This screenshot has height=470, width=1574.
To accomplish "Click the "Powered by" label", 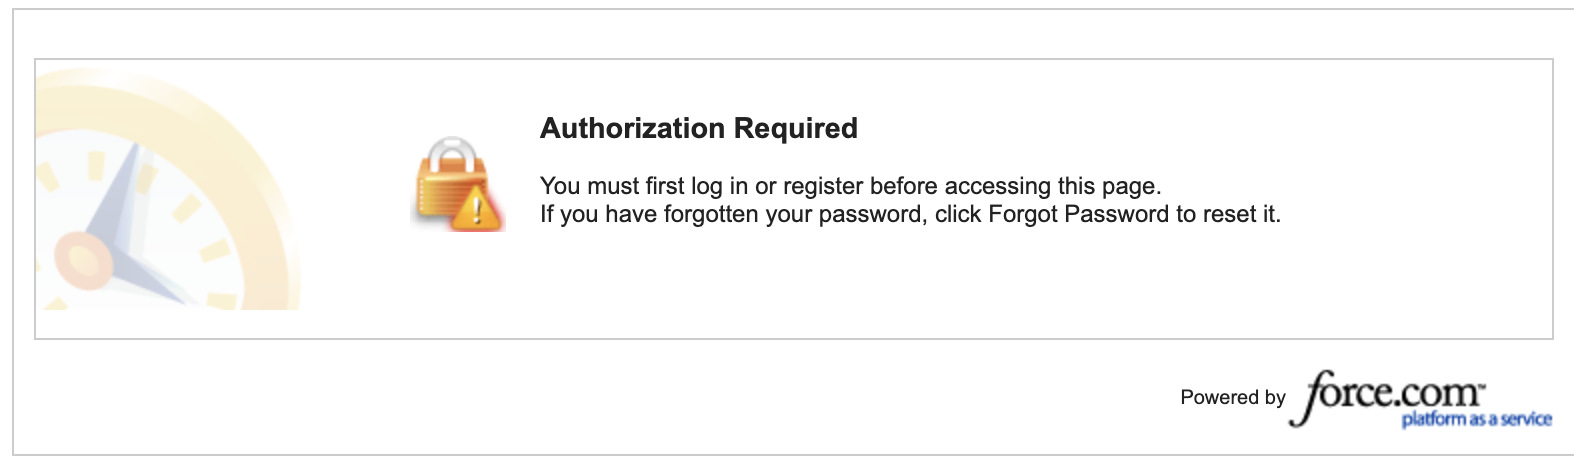I will click(1232, 397).
